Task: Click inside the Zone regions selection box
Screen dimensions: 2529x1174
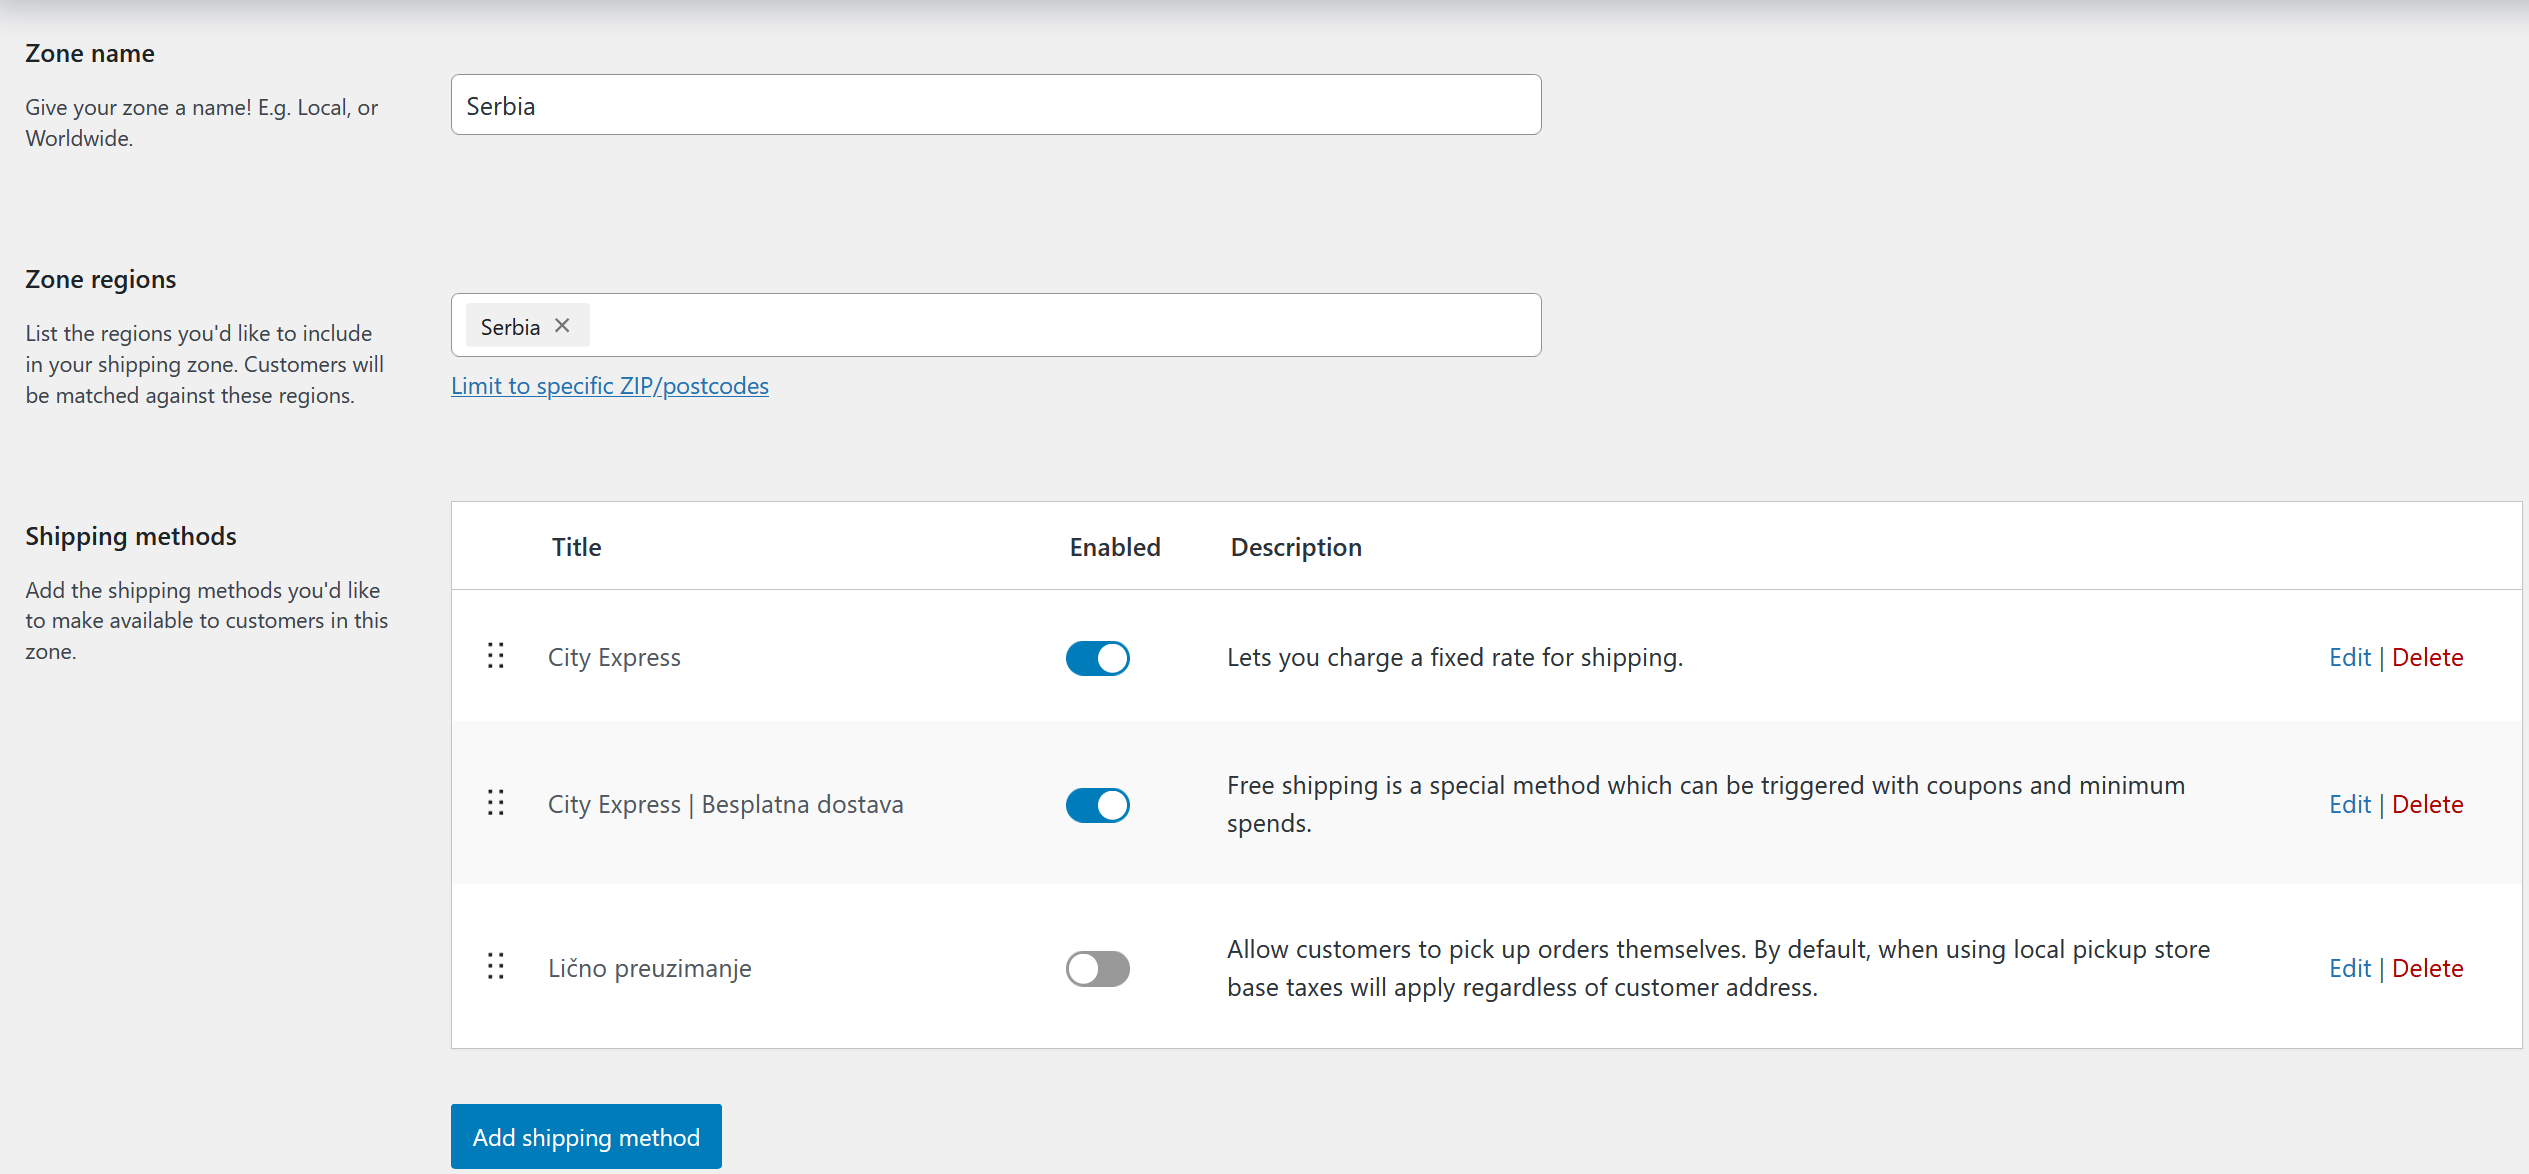Action: pos(996,325)
